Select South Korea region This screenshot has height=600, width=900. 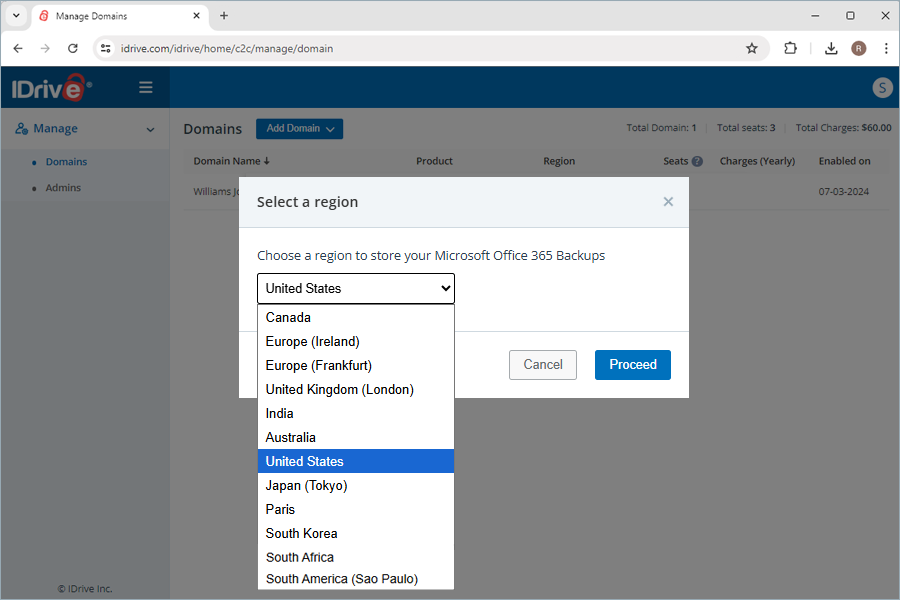[x=356, y=533]
